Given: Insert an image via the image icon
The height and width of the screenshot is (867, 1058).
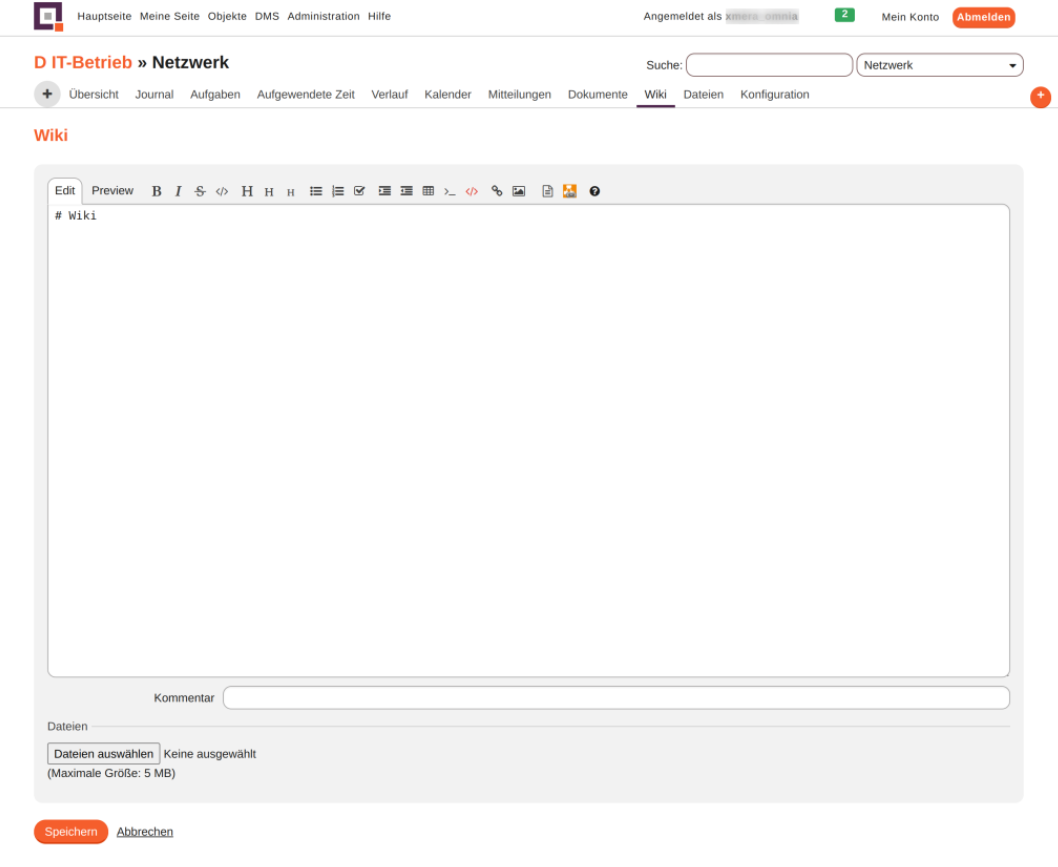Looking at the screenshot, I should coord(517,191).
